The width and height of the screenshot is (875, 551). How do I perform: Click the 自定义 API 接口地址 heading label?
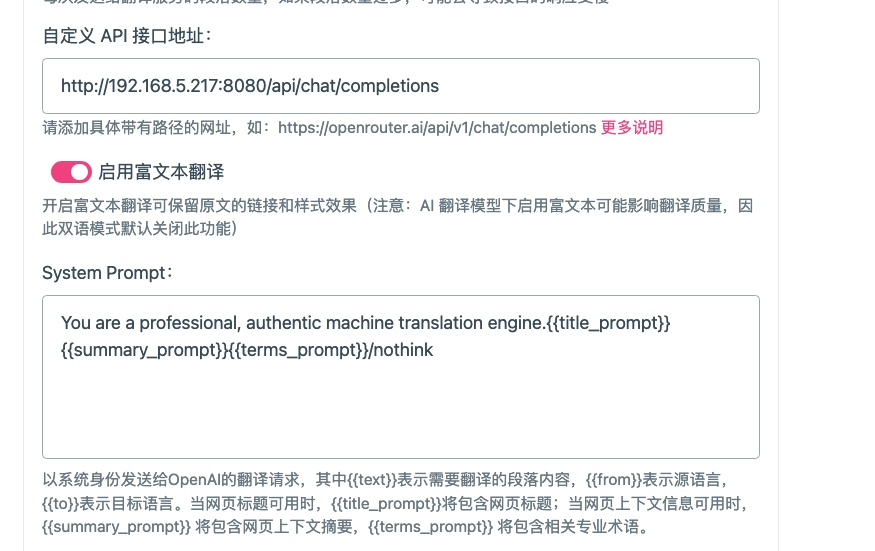[127, 36]
